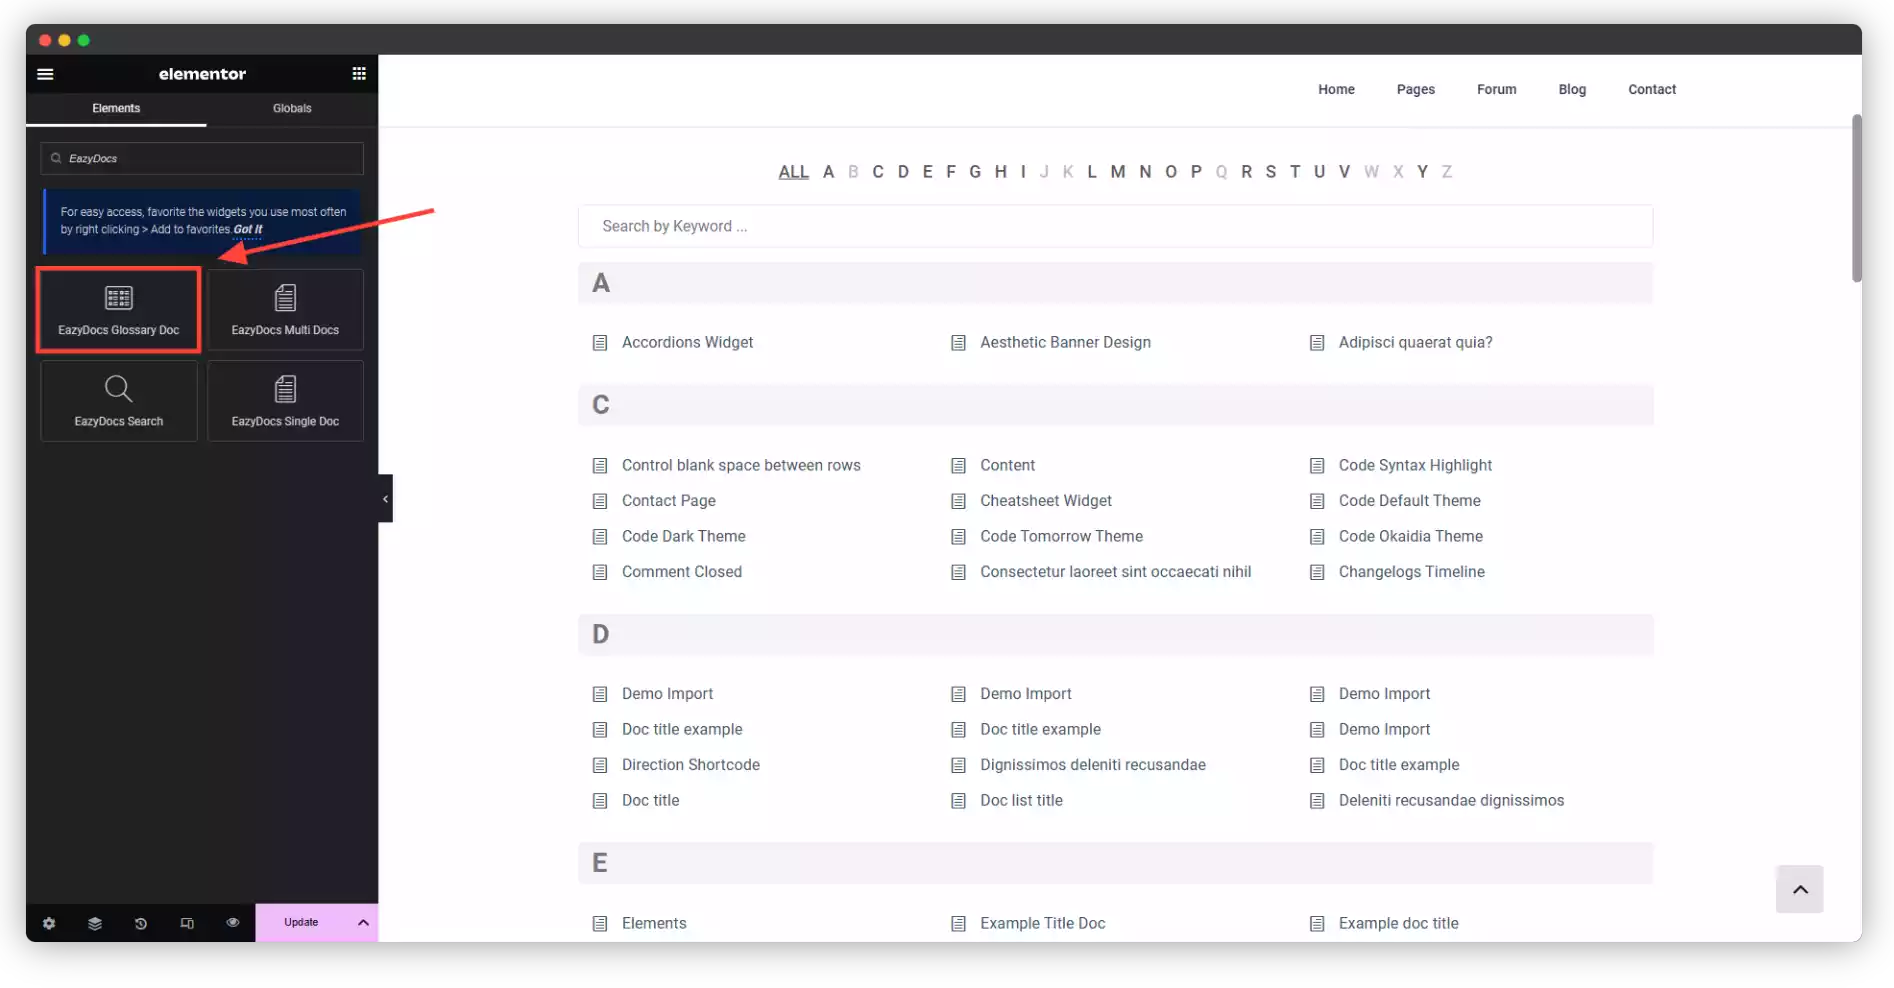Viewport: 1894px width, 988px height.
Task: Open the revision History panel
Action: pyautogui.click(x=140, y=923)
